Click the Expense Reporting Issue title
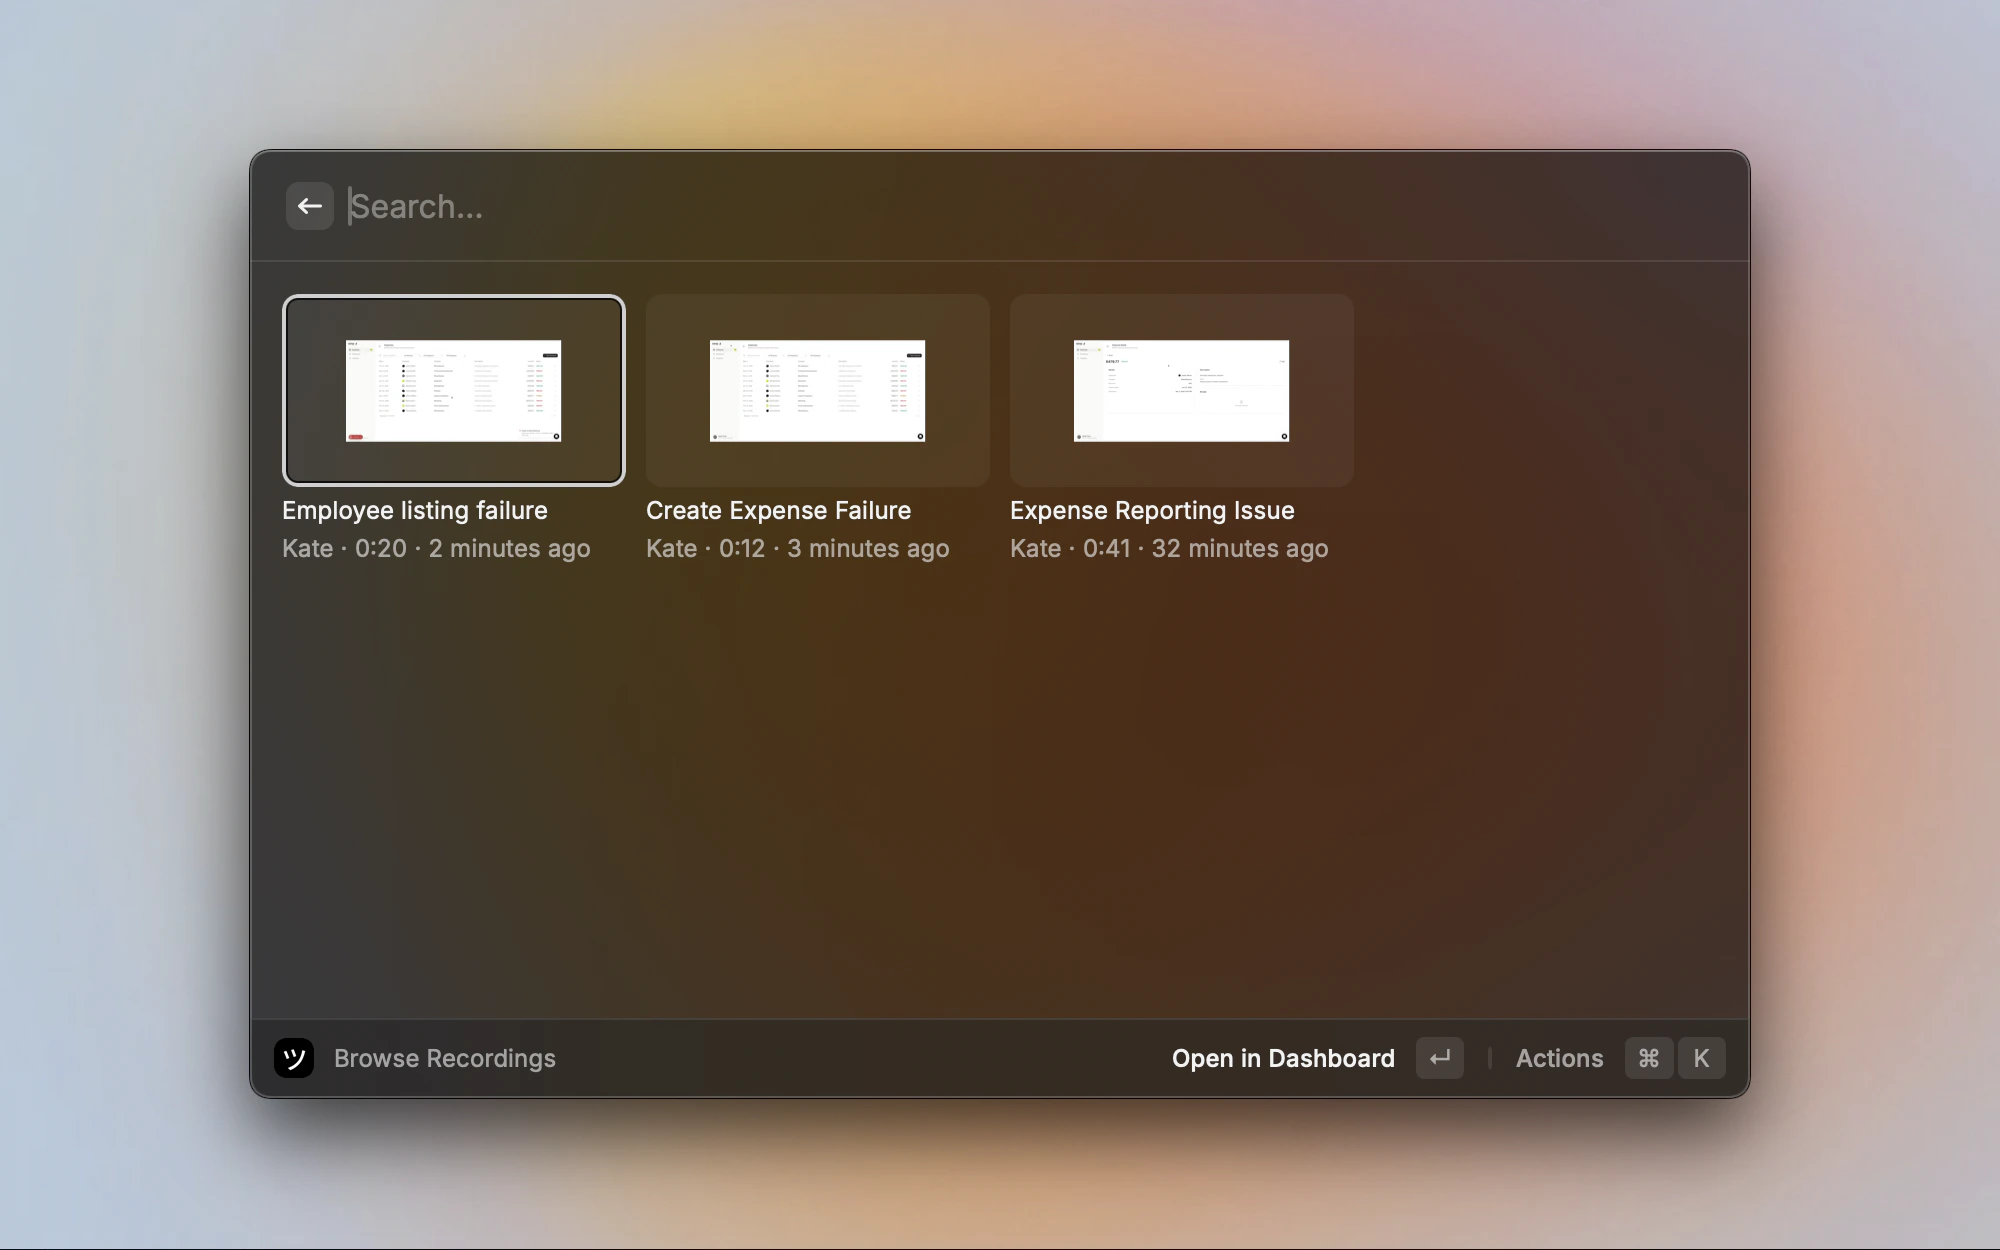The image size is (2000, 1250). pos(1152,510)
